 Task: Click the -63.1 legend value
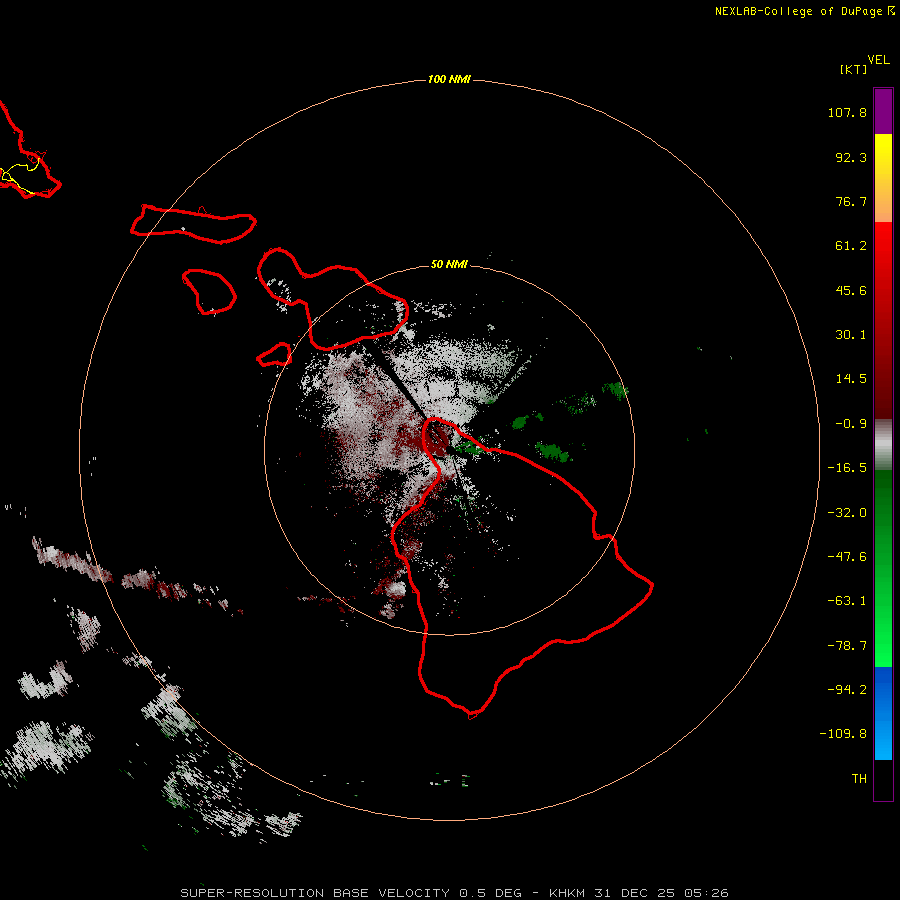(847, 601)
